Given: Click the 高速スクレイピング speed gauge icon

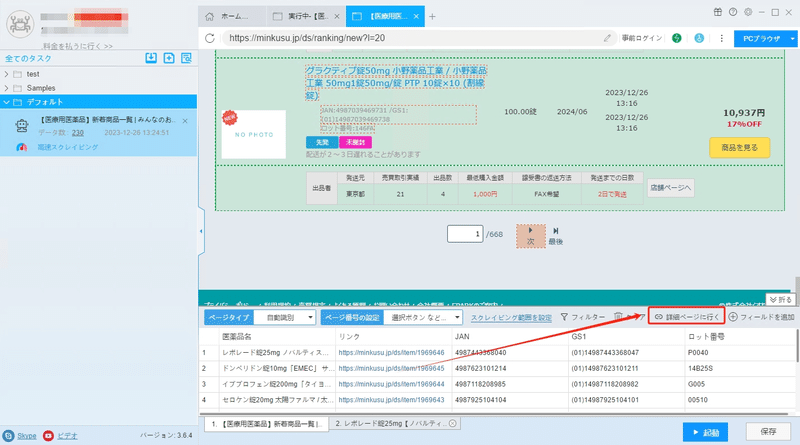Looking at the screenshot, I should (x=21, y=147).
